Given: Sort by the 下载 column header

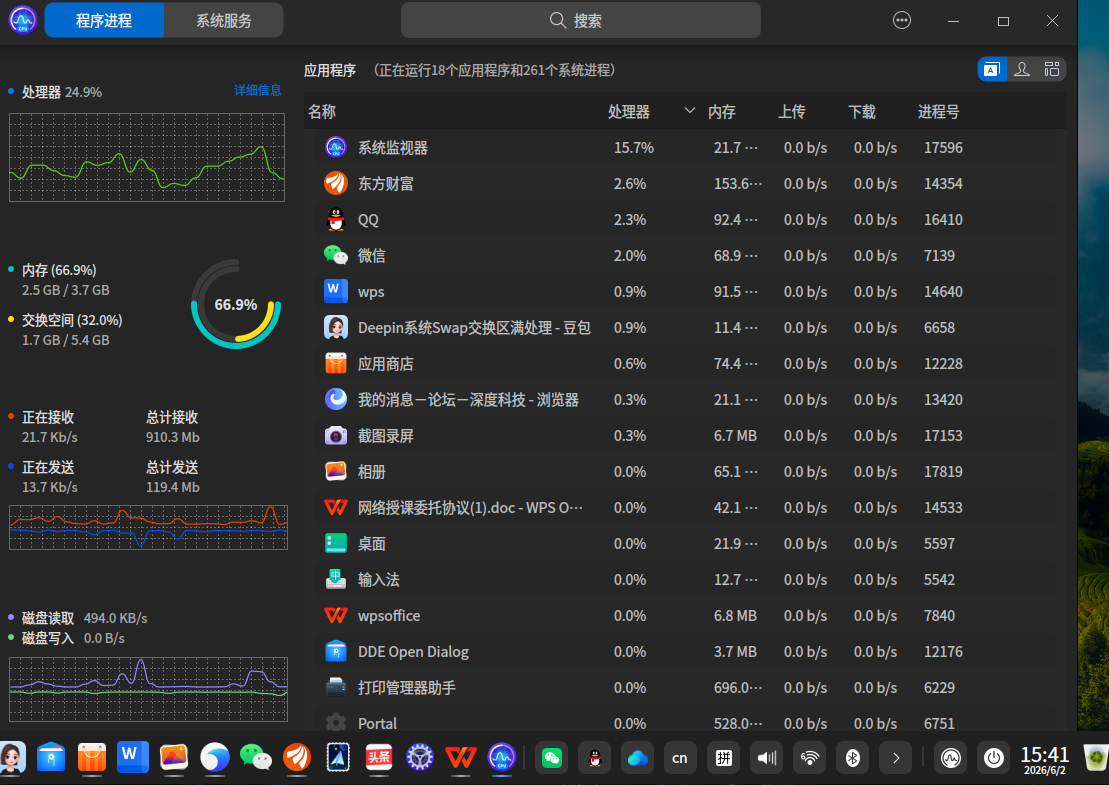Looking at the screenshot, I should tap(861, 112).
